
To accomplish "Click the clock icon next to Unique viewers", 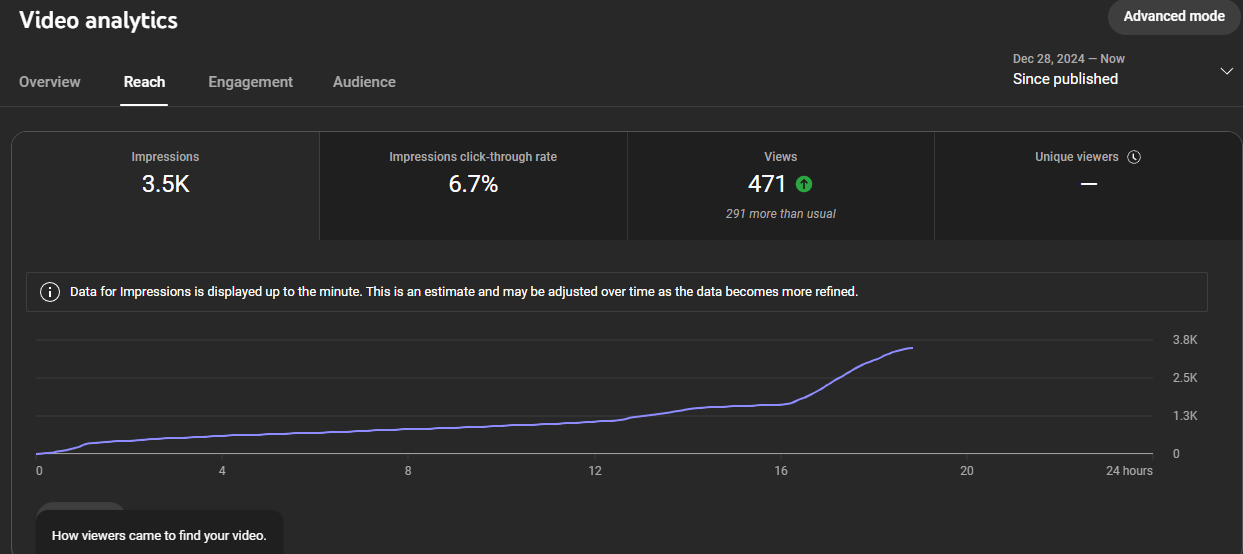I will [x=1134, y=157].
